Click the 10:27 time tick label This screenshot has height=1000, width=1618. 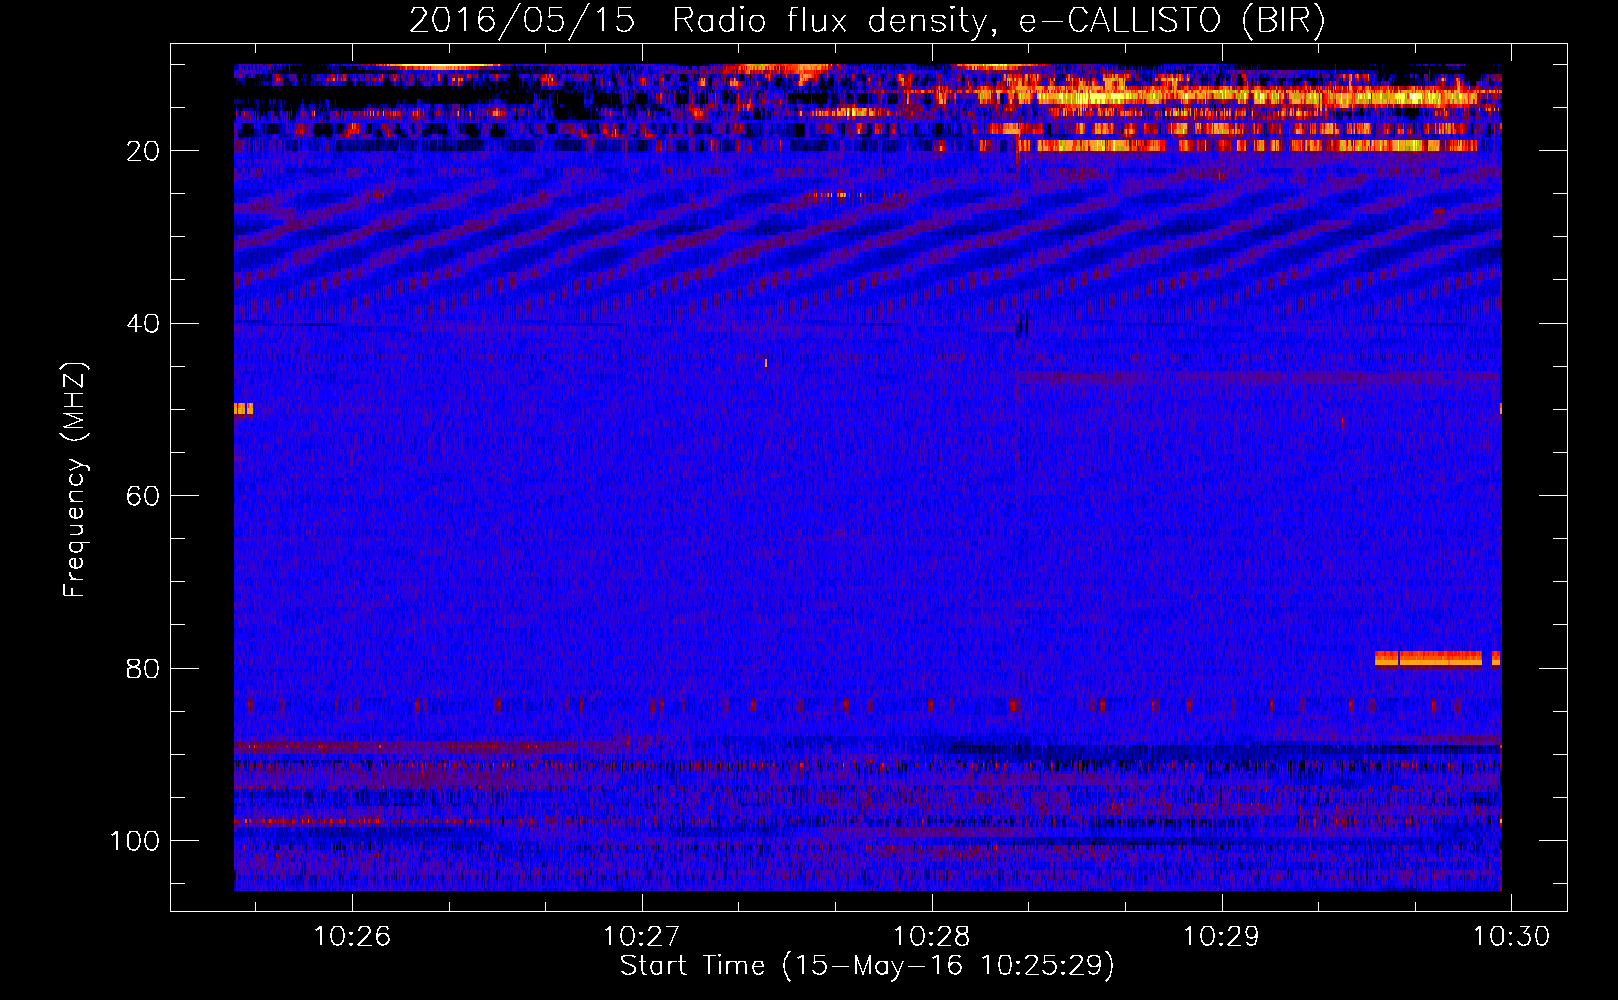coord(642,937)
